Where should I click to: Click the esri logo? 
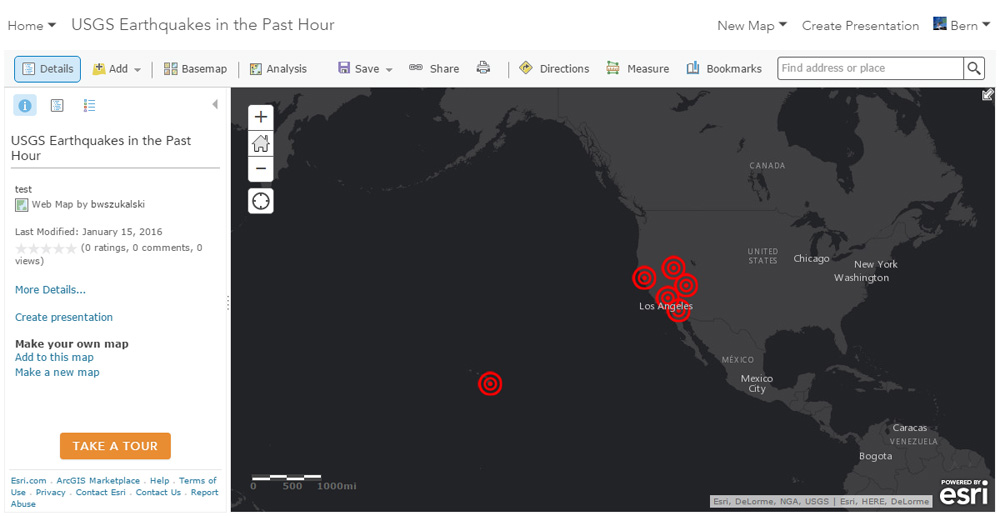pos(962,492)
